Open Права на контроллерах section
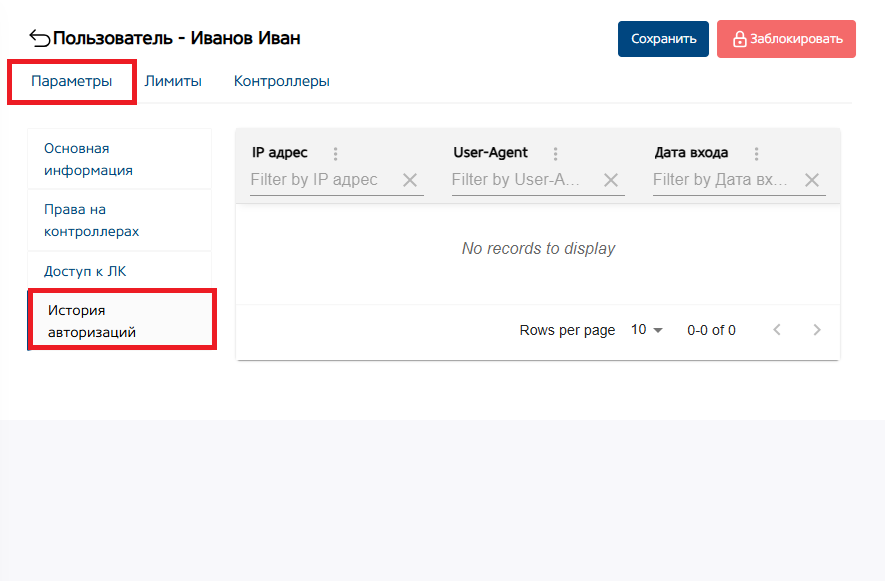Screen dimensions: 885x581 (x=91, y=220)
